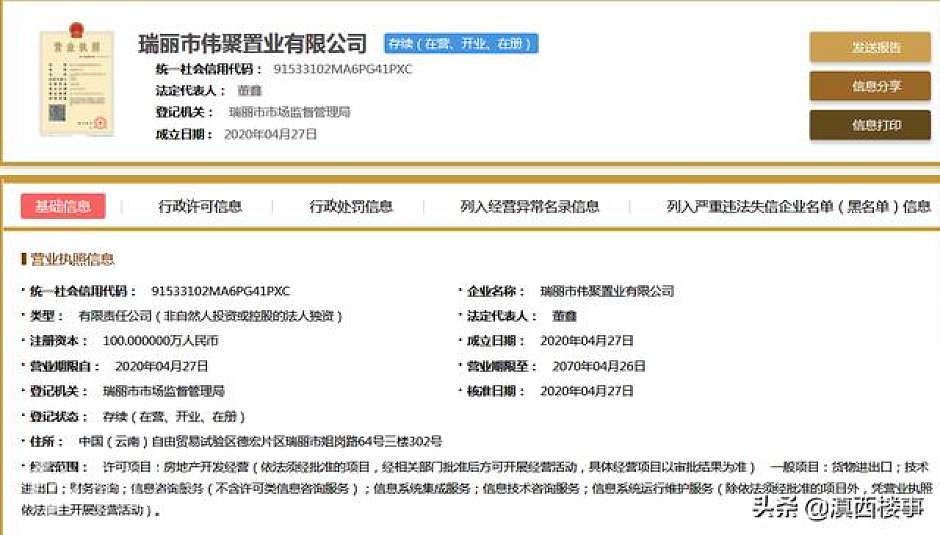Click the 注册资本 value 100.000000万人民币

coord(161,341)
